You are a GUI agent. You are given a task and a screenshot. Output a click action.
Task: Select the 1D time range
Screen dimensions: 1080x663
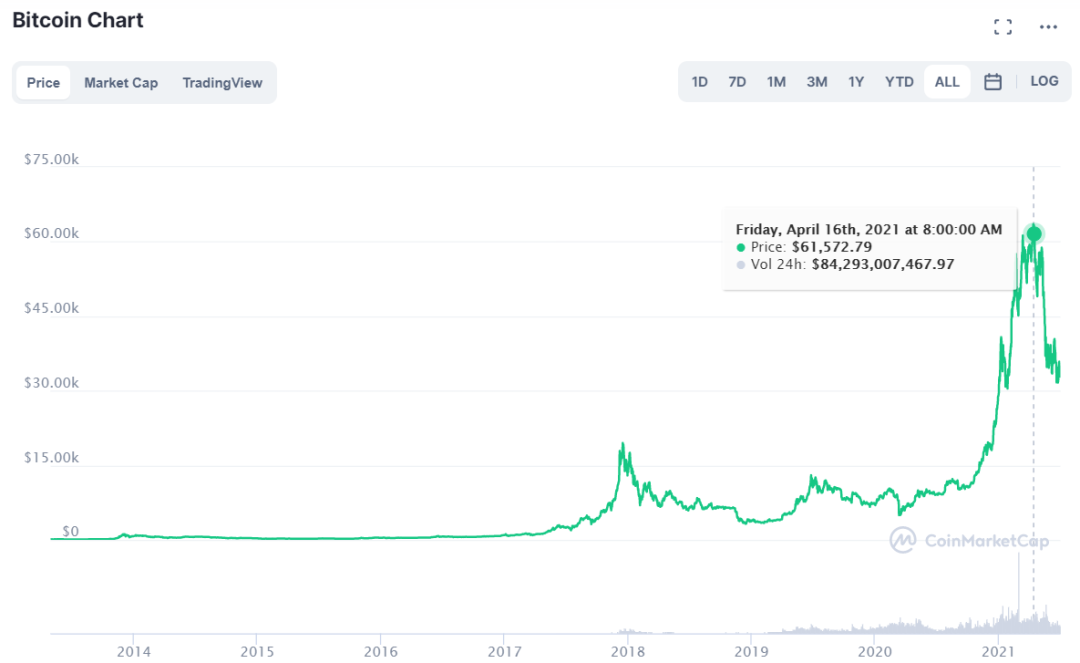[x=700, y=82]
